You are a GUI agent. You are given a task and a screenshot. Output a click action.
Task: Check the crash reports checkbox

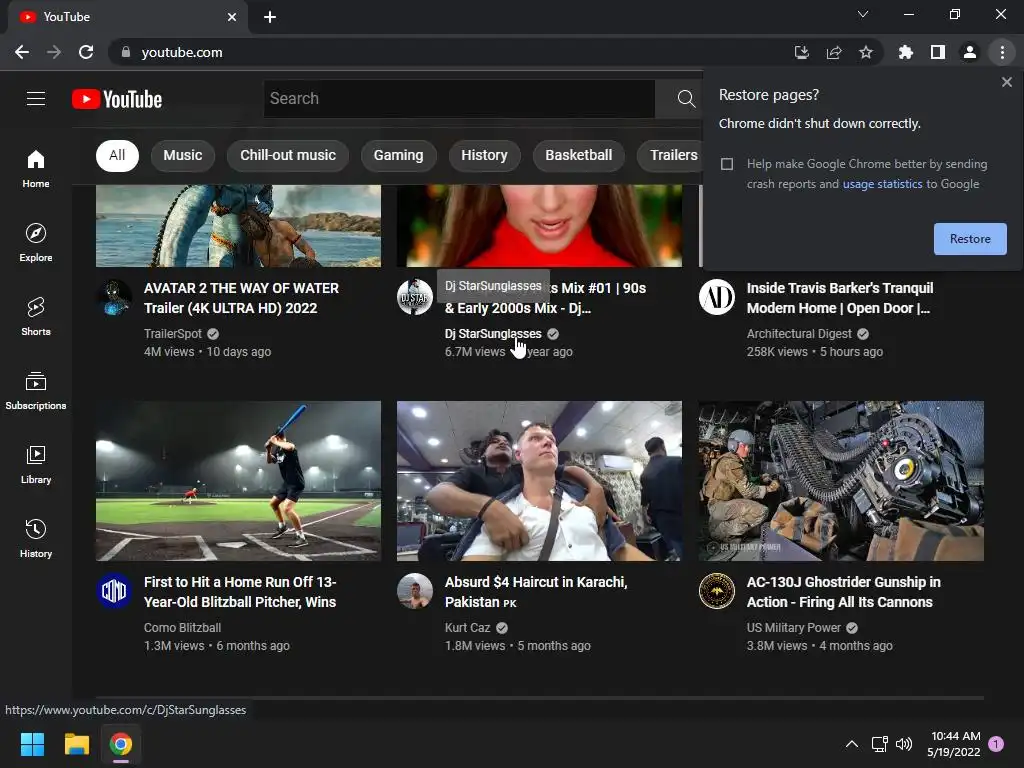coord(727,164)
